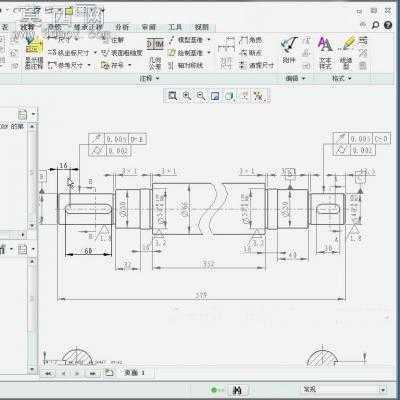Select the 角拐 jog tool
This screenshot has height=400, width=400.
click(251, 40)
